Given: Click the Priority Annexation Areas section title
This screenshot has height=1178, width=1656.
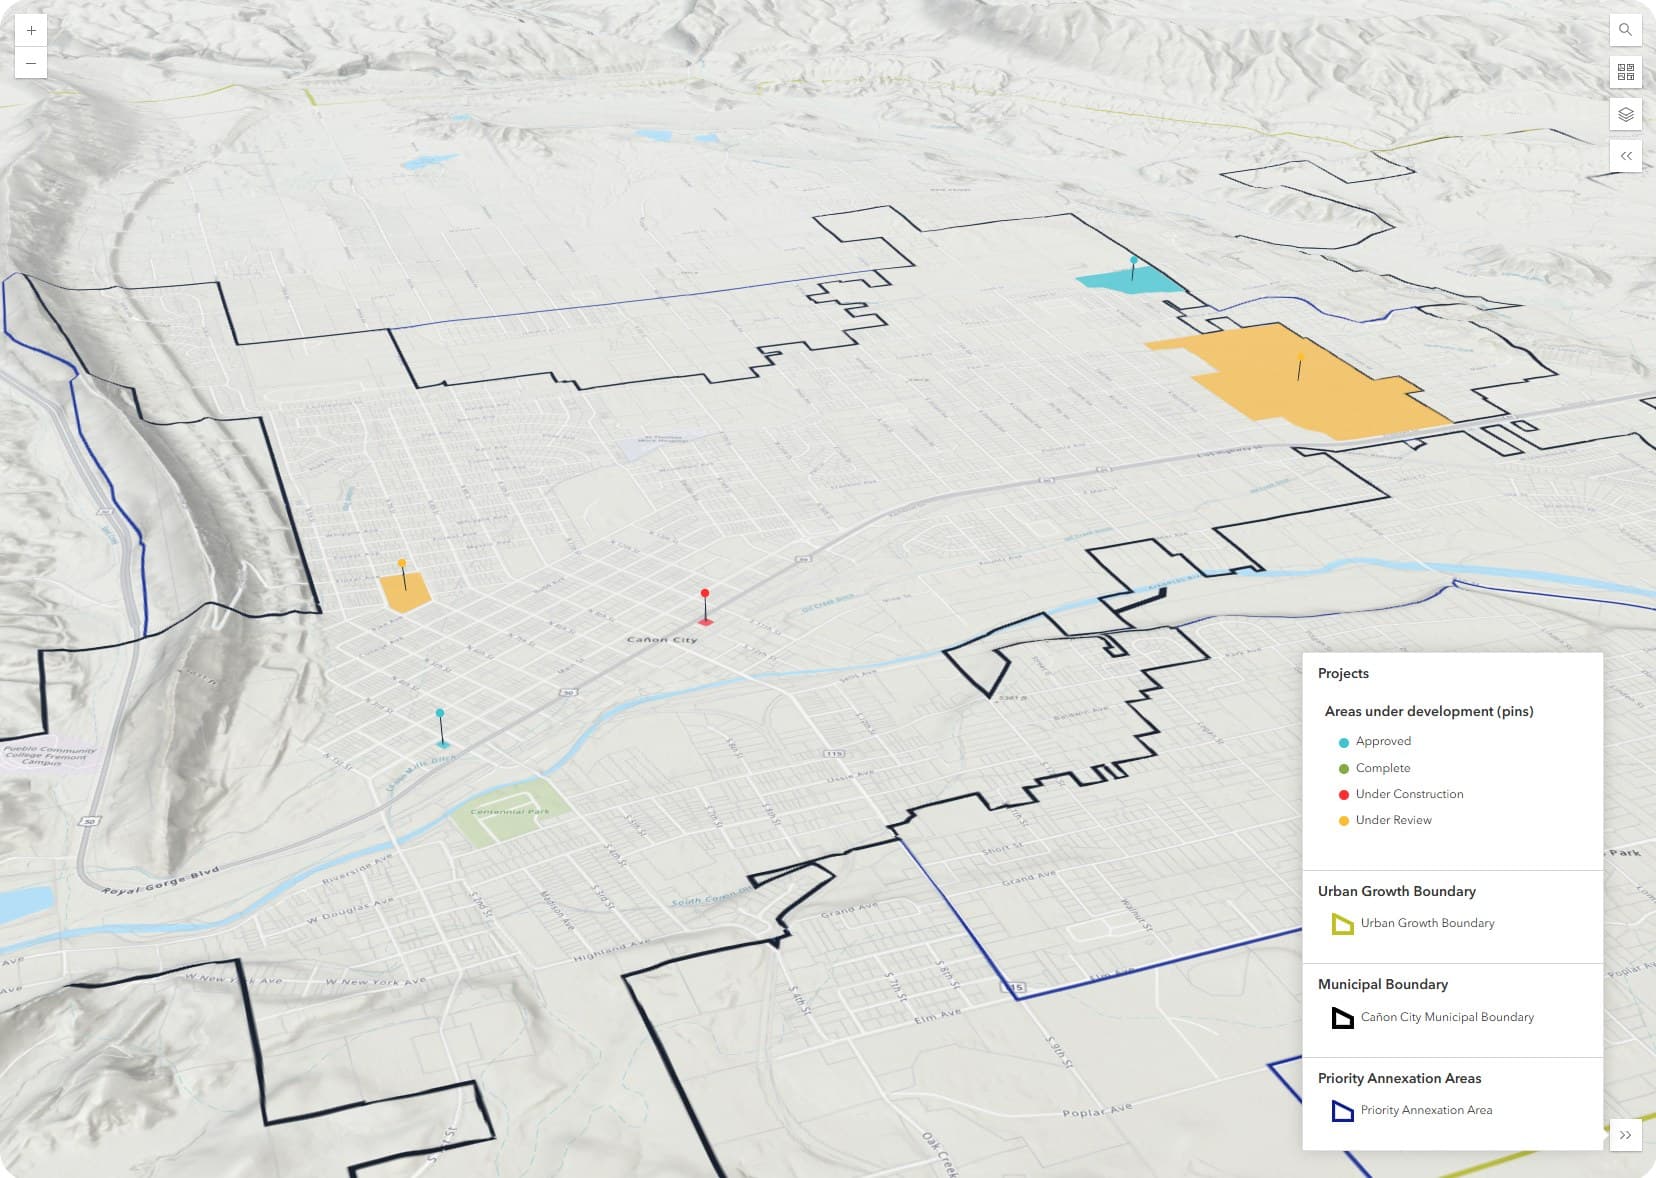Looking at the screenshot, I should 1399,1078.
